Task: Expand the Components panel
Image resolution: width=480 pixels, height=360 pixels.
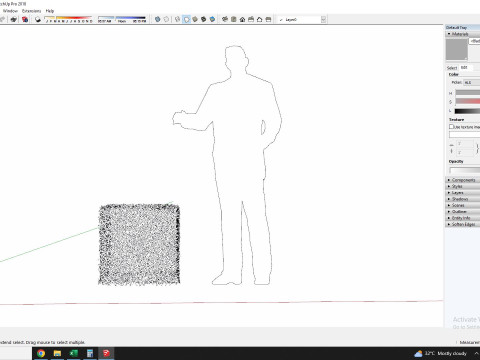Action: coord(463,180)
